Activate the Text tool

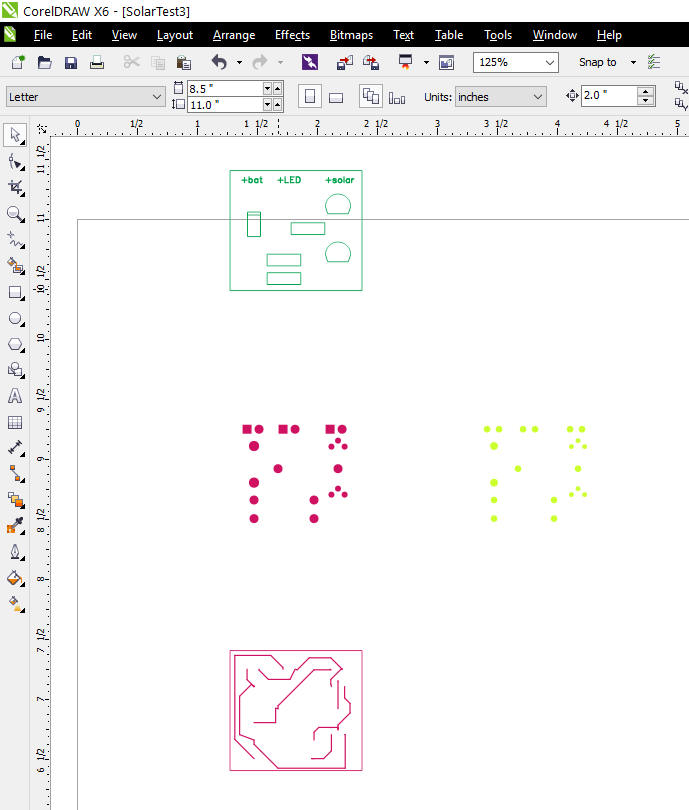(x=15, y=396)
